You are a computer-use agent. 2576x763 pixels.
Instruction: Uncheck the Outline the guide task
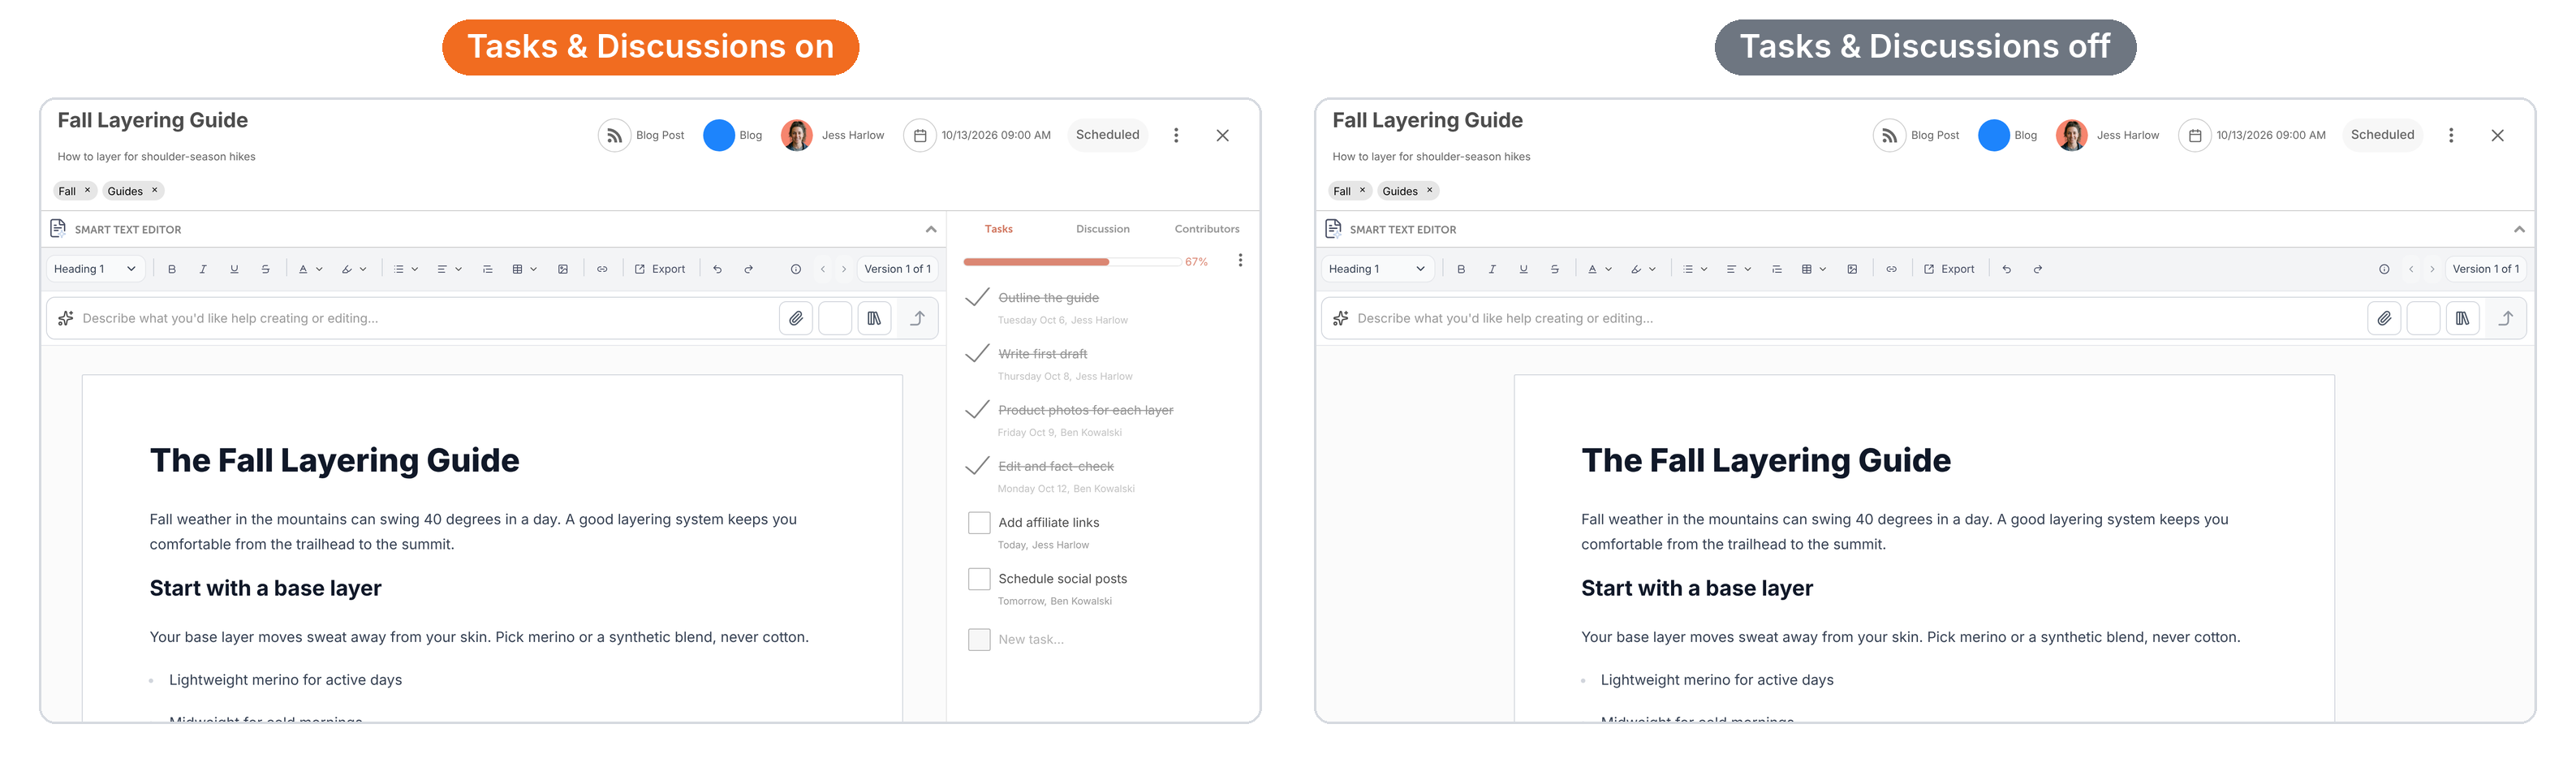pyautogui.click(x=978, y=297)
